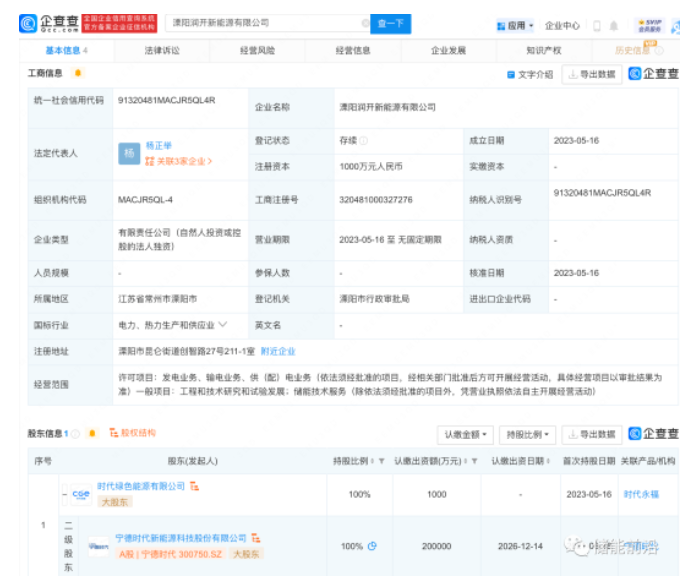The image size is (693, 584).
Task: Filter the 持股比例 column
Action: pyautogui.click(x=381, y=461)
